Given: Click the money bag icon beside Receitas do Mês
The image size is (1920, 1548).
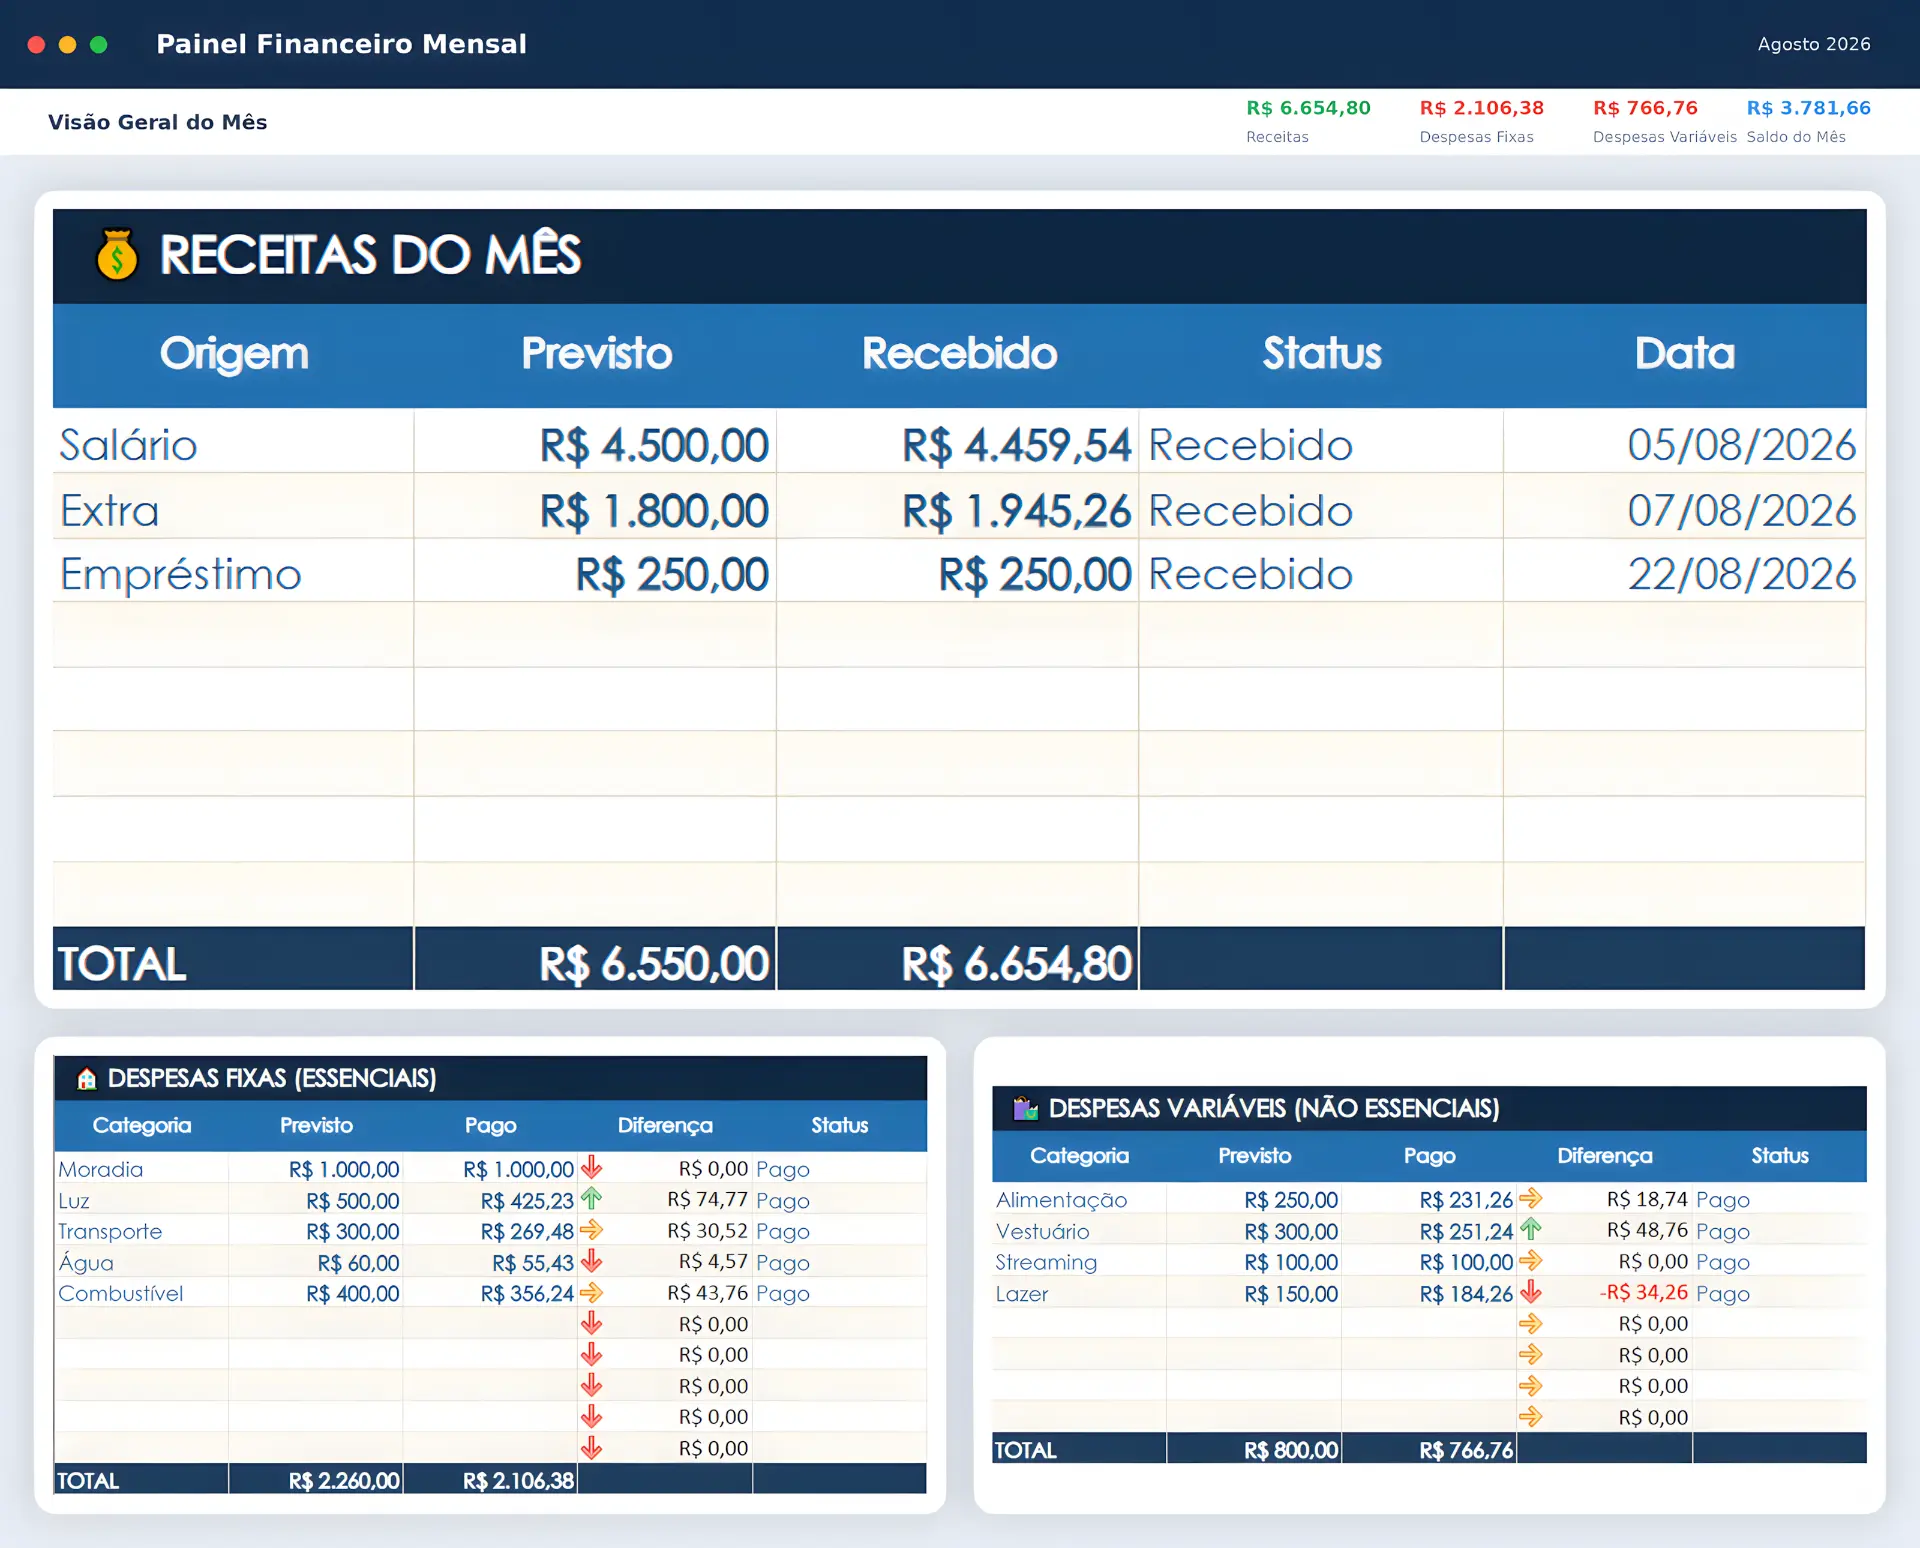Looking at the screenshot, I should [117, 255].
